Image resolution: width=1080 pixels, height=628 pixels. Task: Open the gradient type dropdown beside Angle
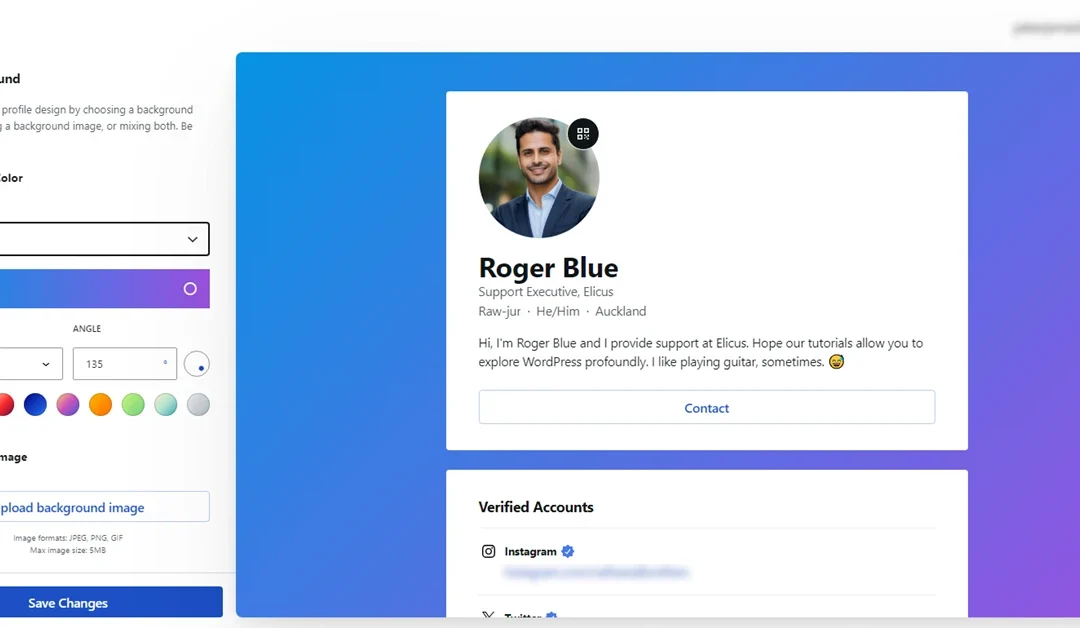point(31,364)
